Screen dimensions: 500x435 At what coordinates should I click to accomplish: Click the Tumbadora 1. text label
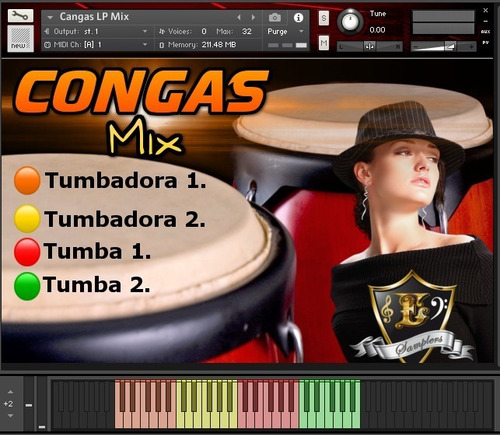[126, 180]
